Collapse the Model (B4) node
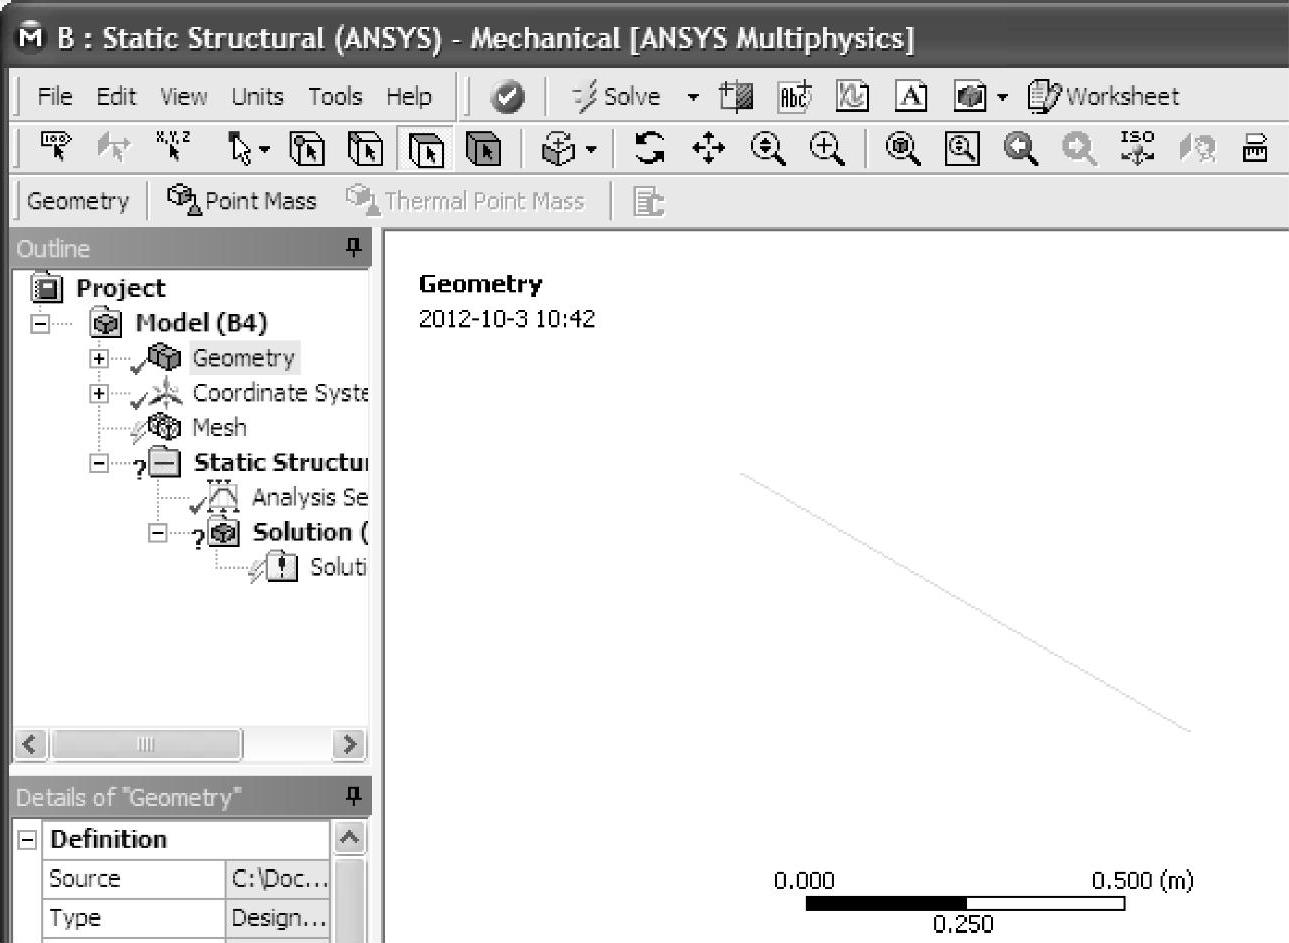The width and height of the screenshot is (1289, 943). tap(40, 323)
